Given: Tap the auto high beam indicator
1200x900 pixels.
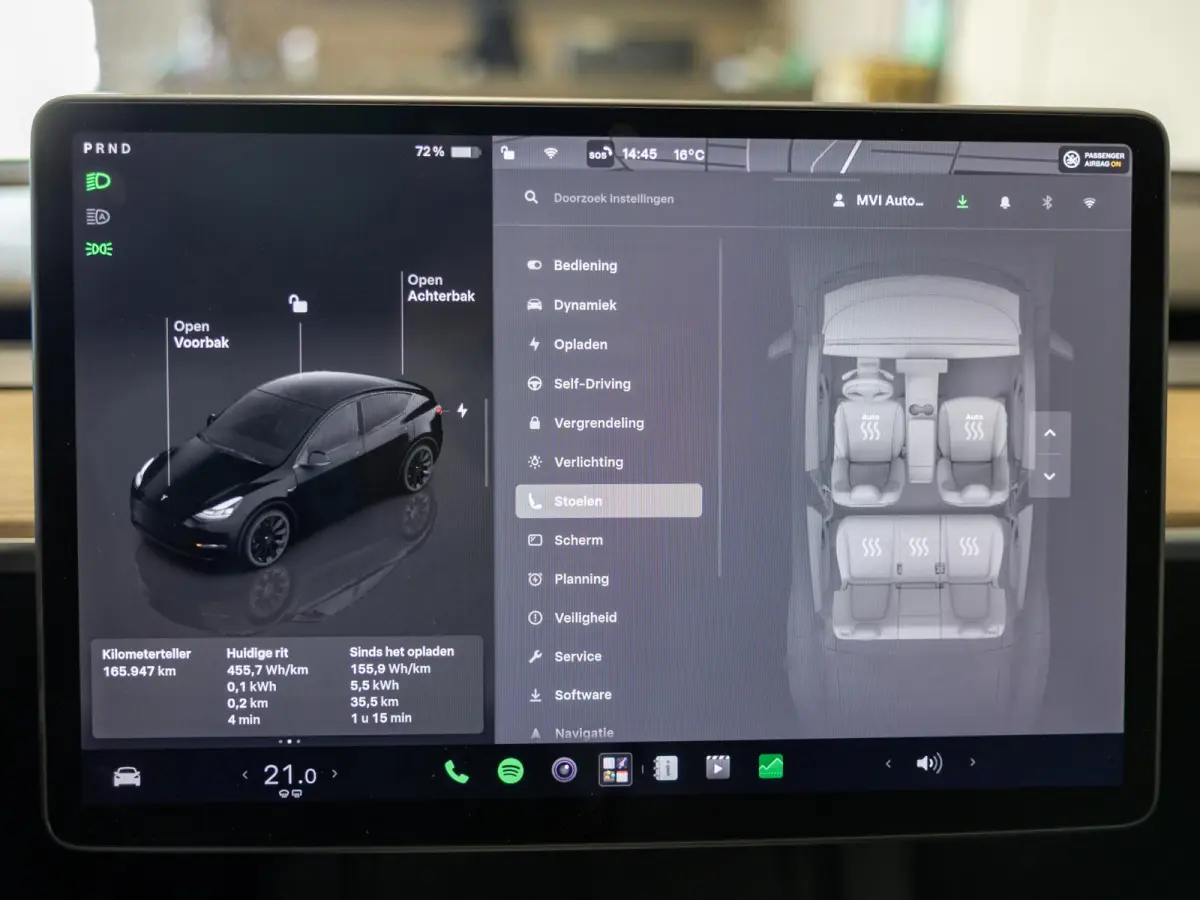Looking at the screenshot, I should point(98,216).
